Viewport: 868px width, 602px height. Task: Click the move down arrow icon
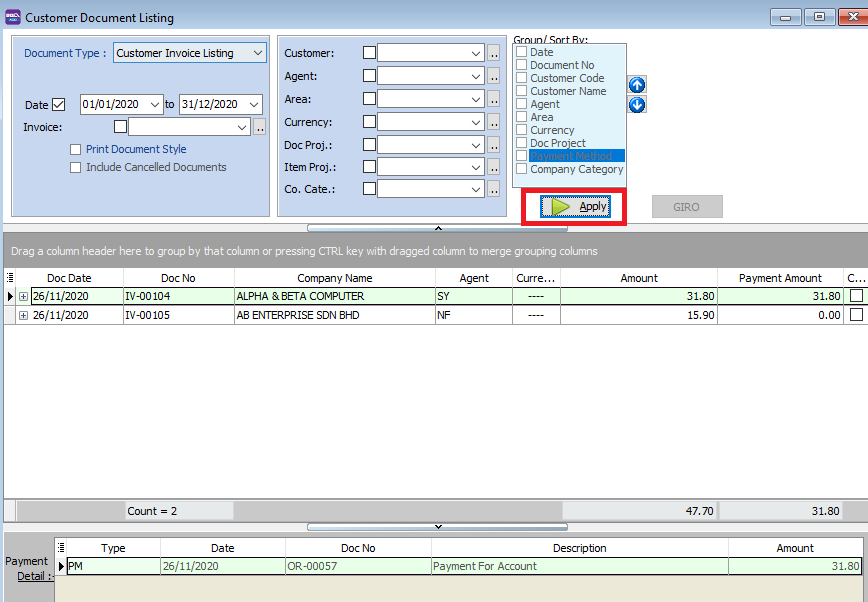pyautogui.click(x=636, y=104)
